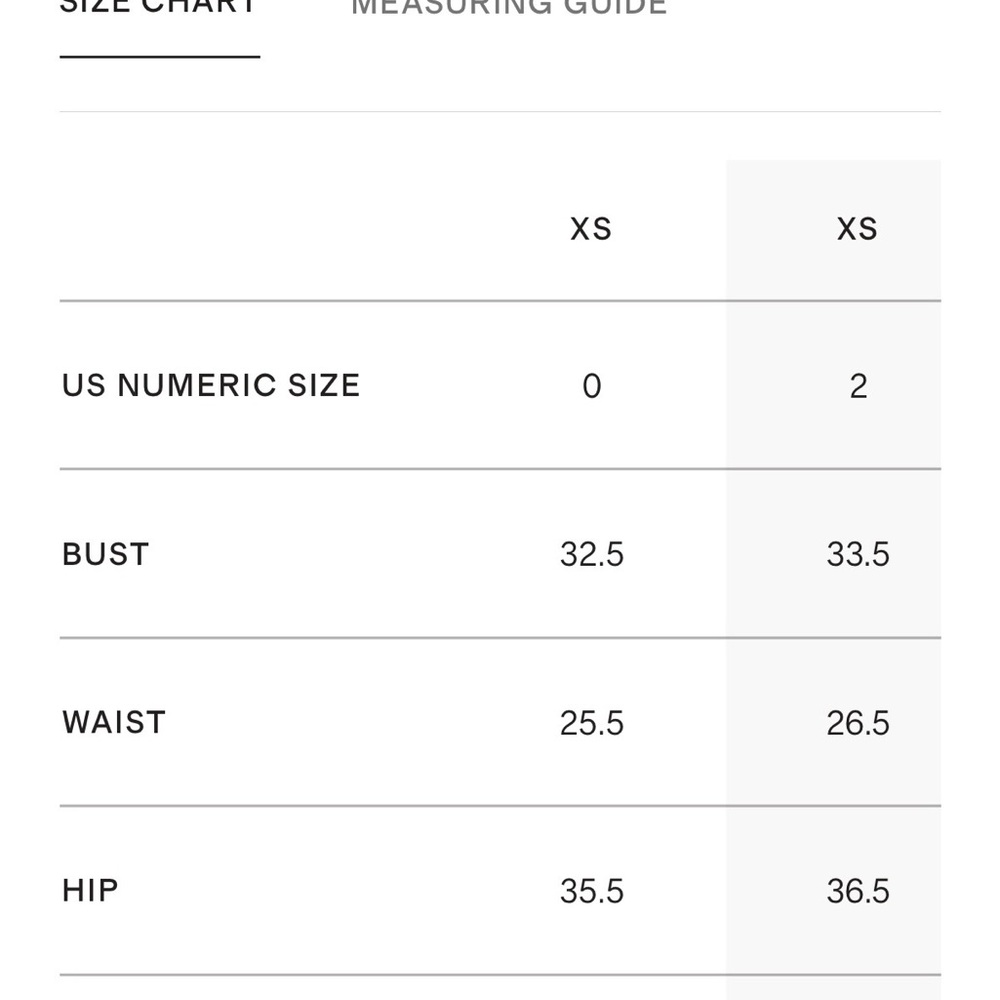
Task: Click the gray highlighted column above second XS
Action: tap(833, 180)
